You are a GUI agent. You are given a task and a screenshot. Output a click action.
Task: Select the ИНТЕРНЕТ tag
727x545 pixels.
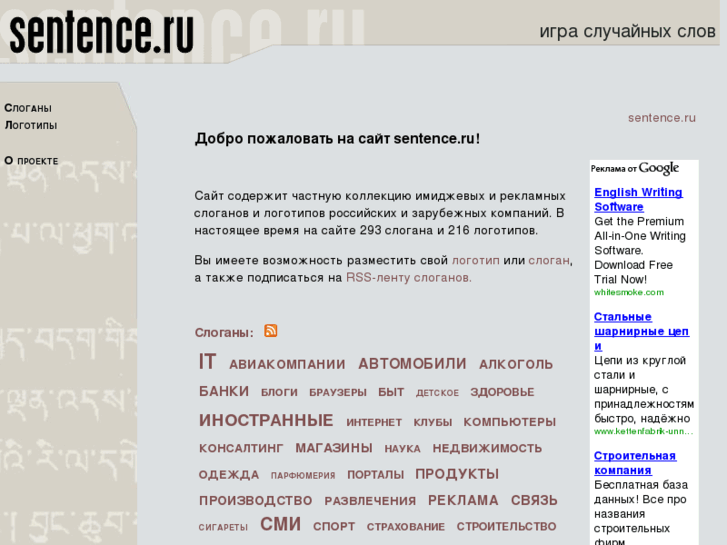374,422
